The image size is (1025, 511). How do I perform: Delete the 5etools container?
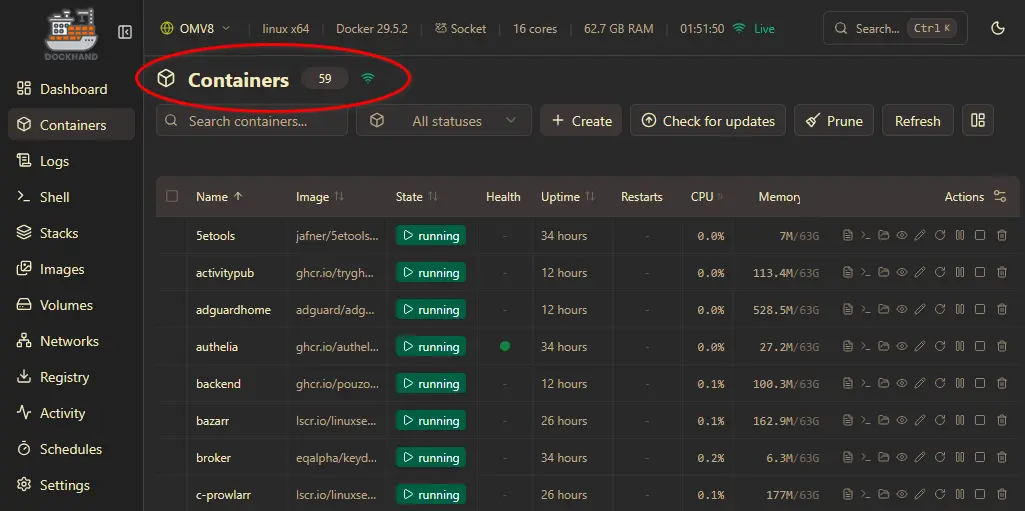tap(1001, 235)
